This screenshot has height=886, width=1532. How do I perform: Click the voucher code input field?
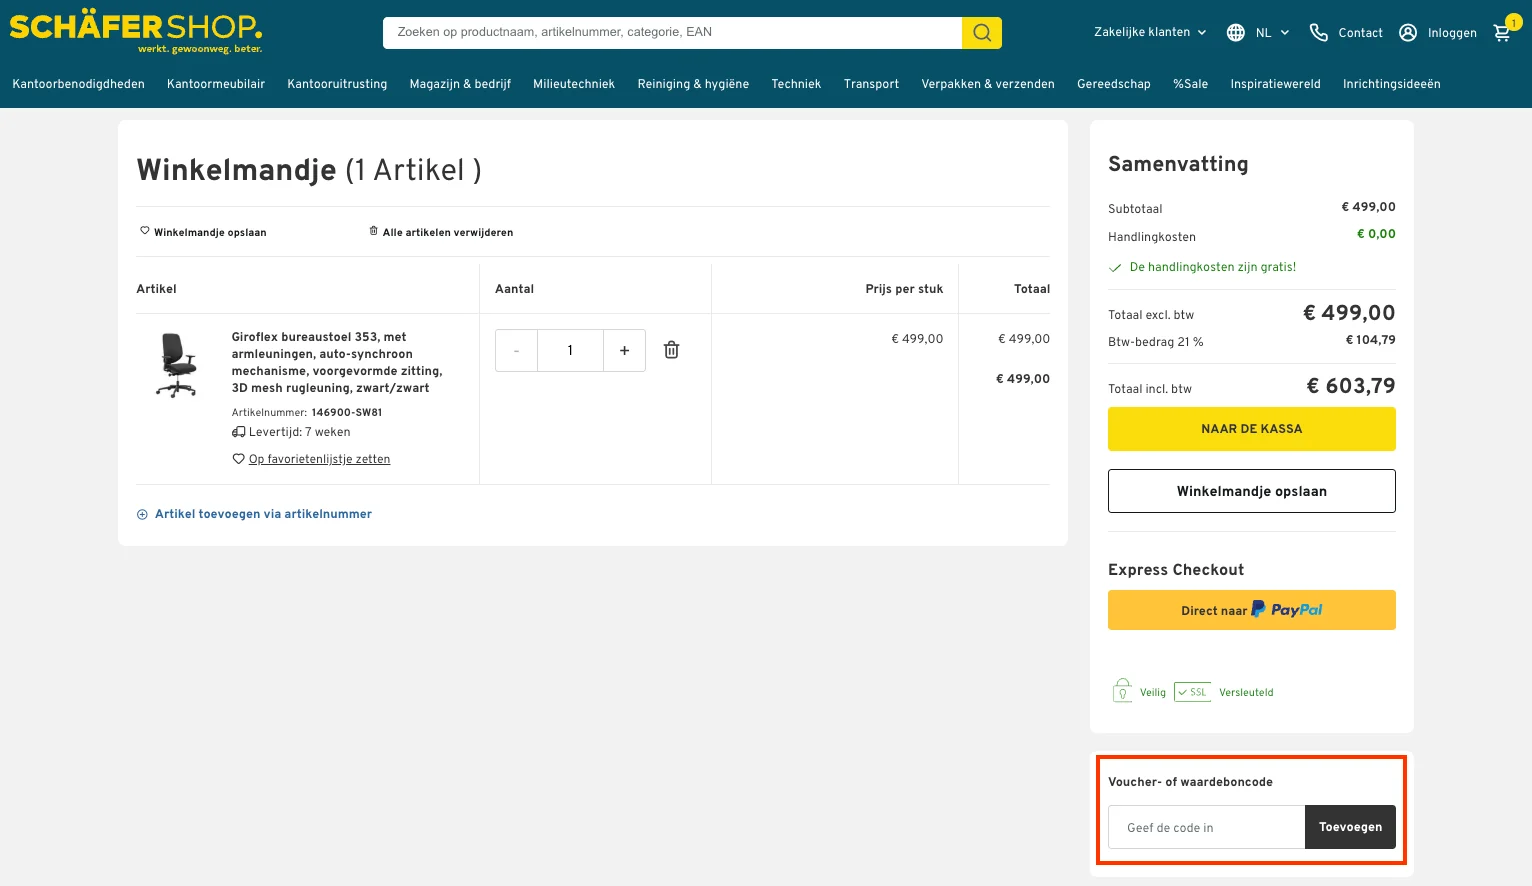coord(1206,828)
